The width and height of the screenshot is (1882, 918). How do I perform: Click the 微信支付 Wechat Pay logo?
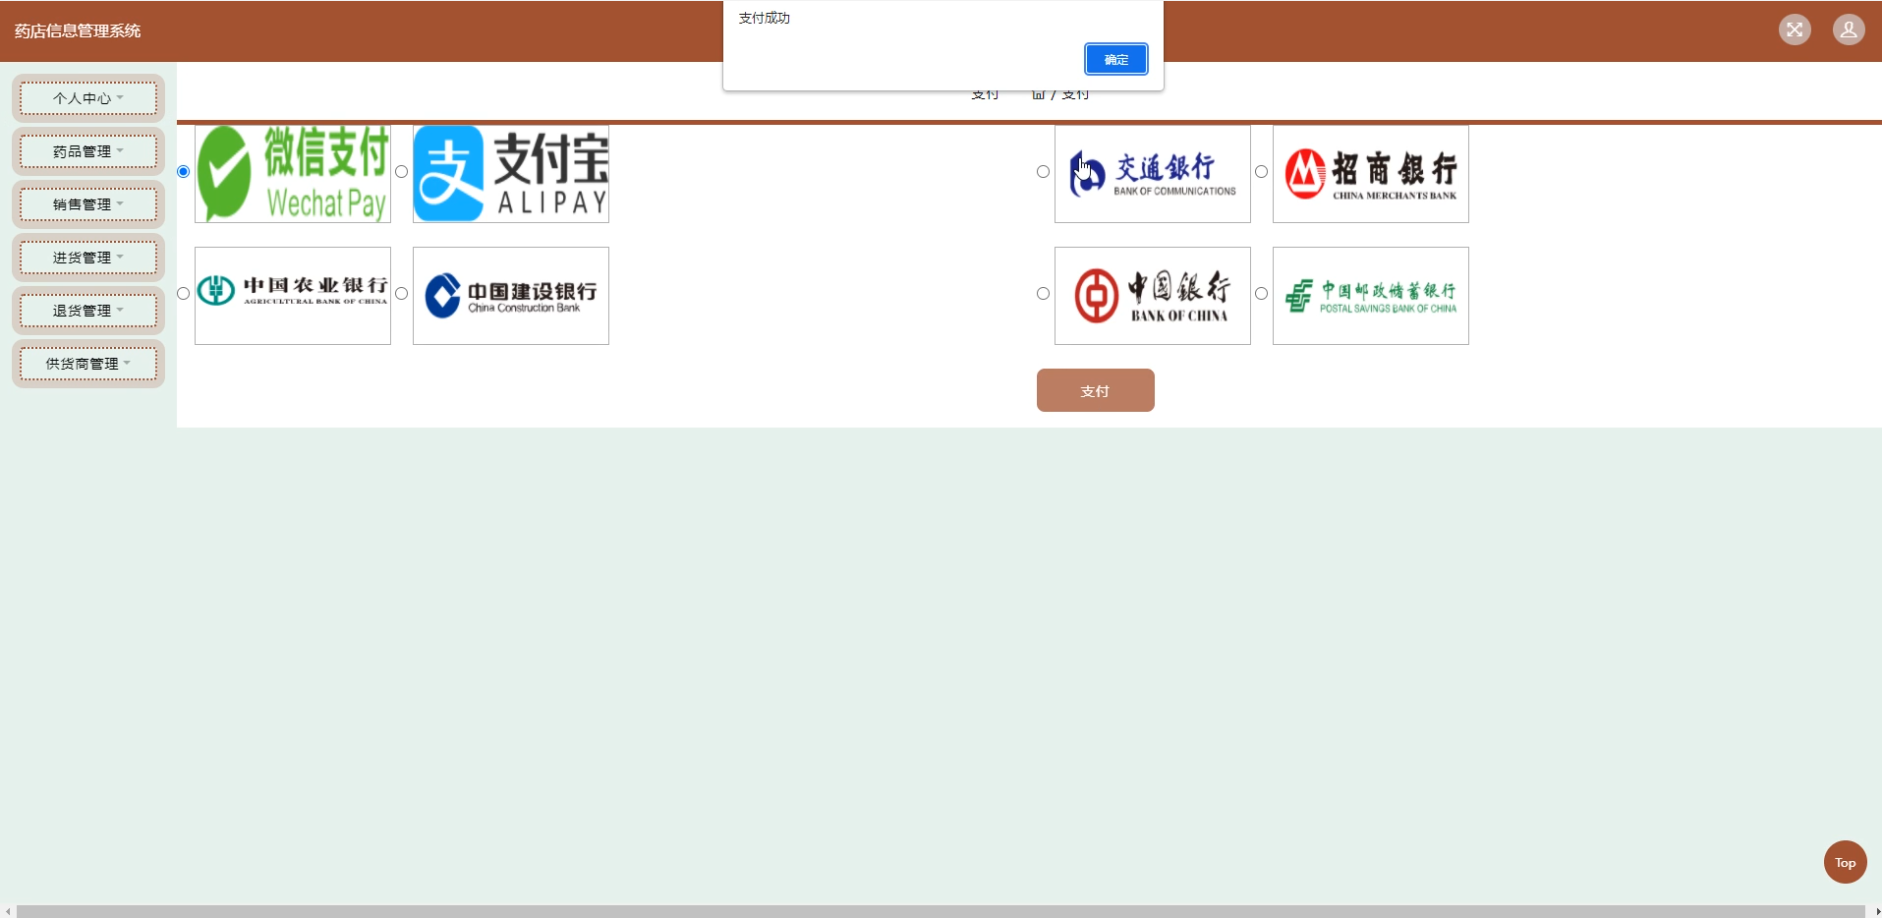tap(293, 174)
